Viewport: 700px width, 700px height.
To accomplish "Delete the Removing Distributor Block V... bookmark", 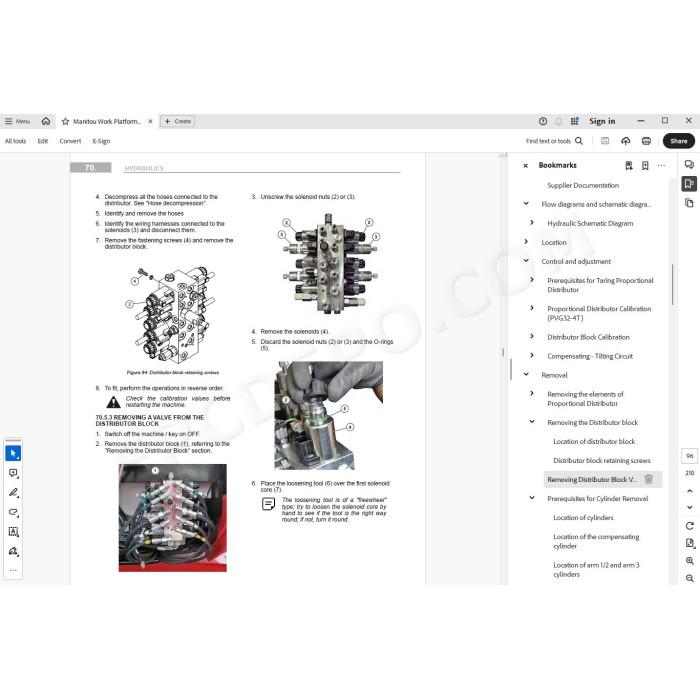I will tap(649, 479).
